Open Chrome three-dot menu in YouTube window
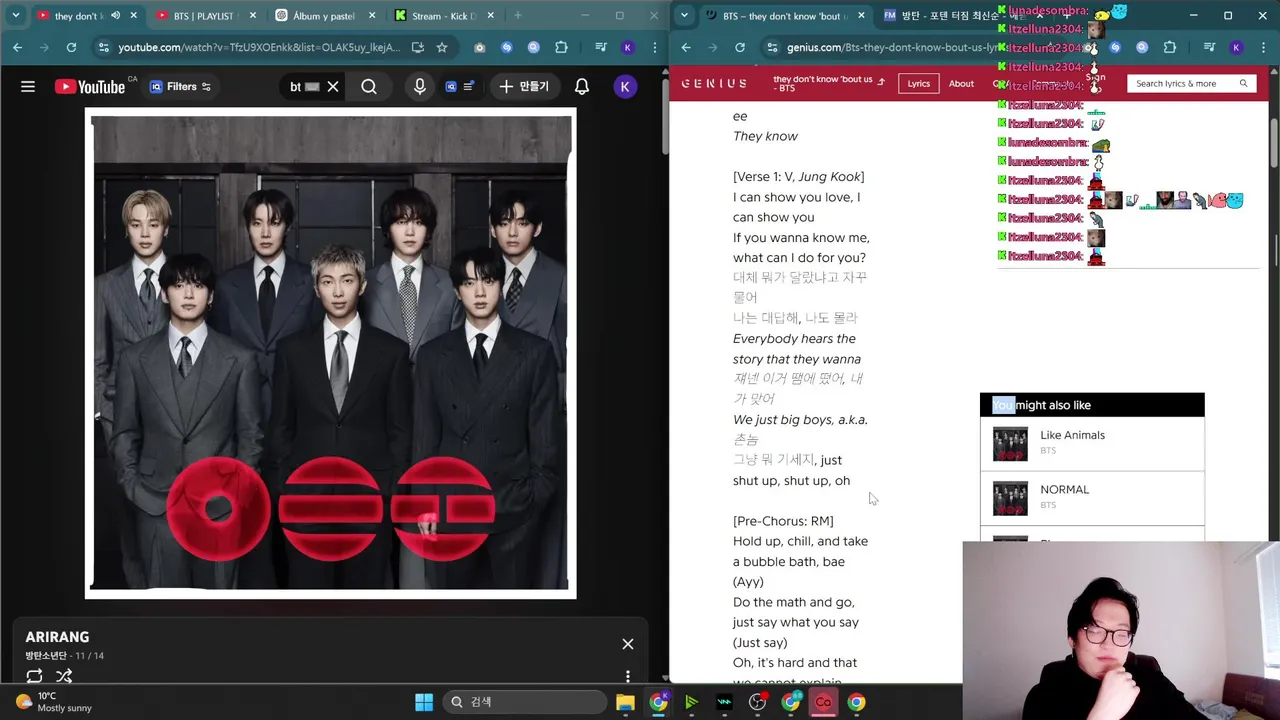This screenshot has height=720, width=1280. pos(653,47)
